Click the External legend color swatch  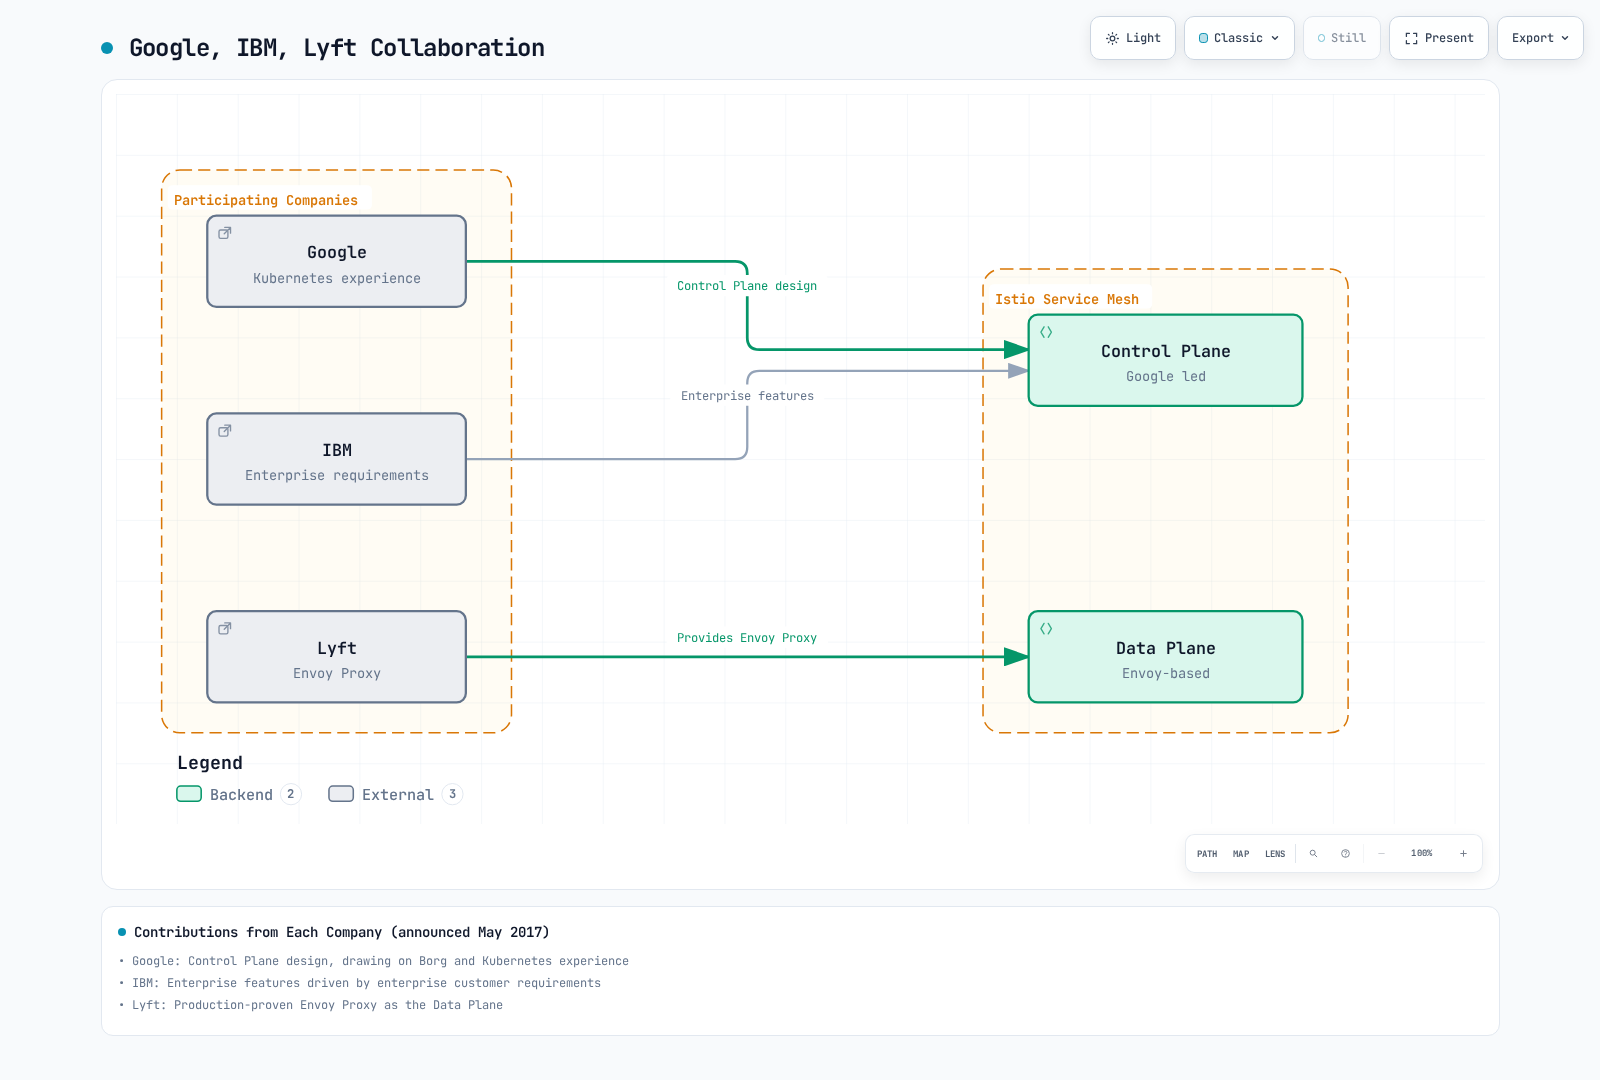click(341, 794)
